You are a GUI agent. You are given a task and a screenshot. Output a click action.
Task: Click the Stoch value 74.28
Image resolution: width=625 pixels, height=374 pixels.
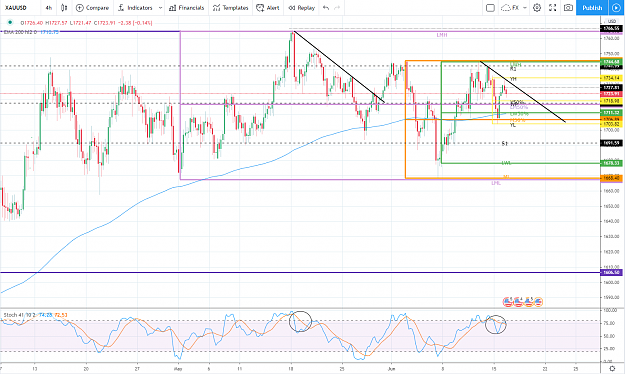coord(46,315)
